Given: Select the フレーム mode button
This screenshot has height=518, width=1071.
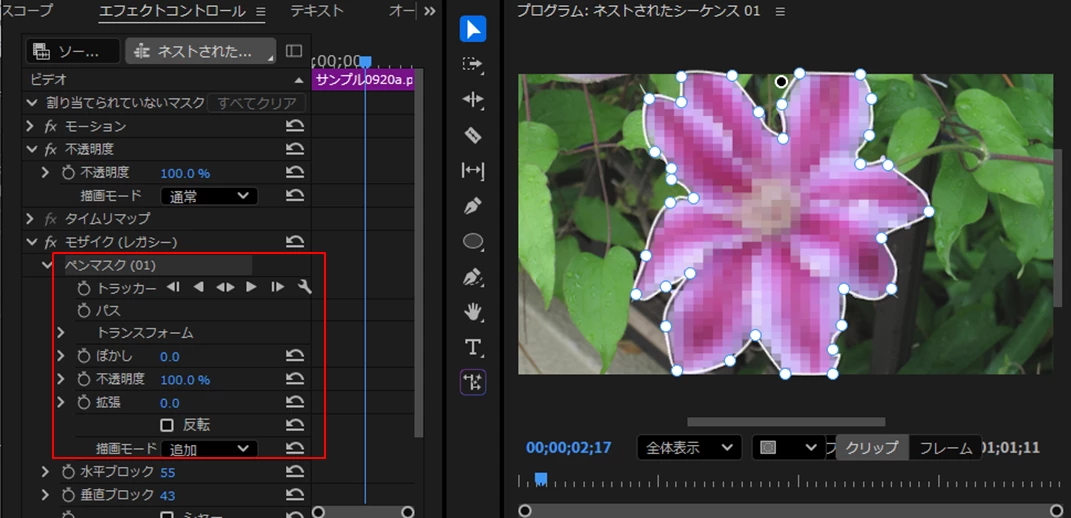Looking at the screenshot, I should click(x=945, y=448).
